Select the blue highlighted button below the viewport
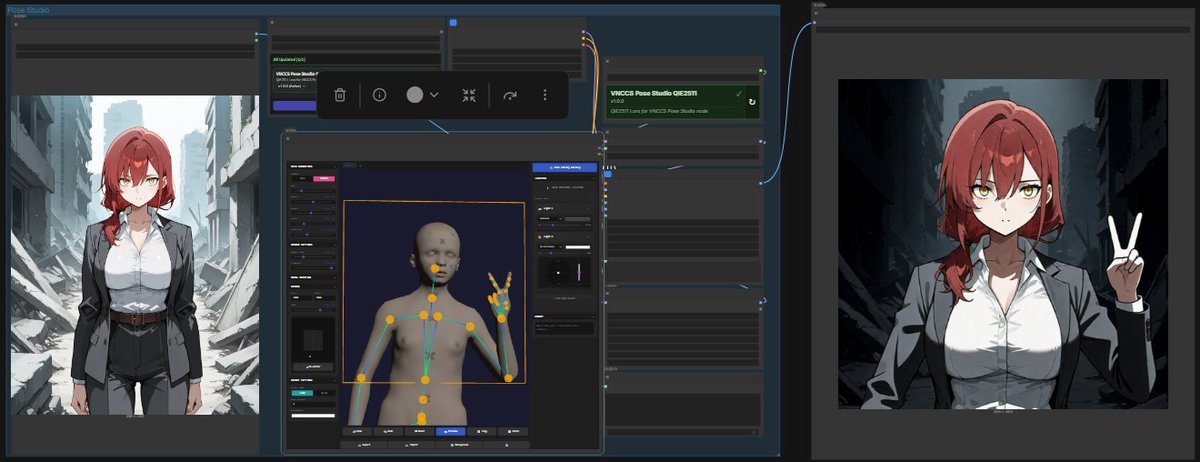The height and width of the screenshot is (462, 1200). coord(450,432)
